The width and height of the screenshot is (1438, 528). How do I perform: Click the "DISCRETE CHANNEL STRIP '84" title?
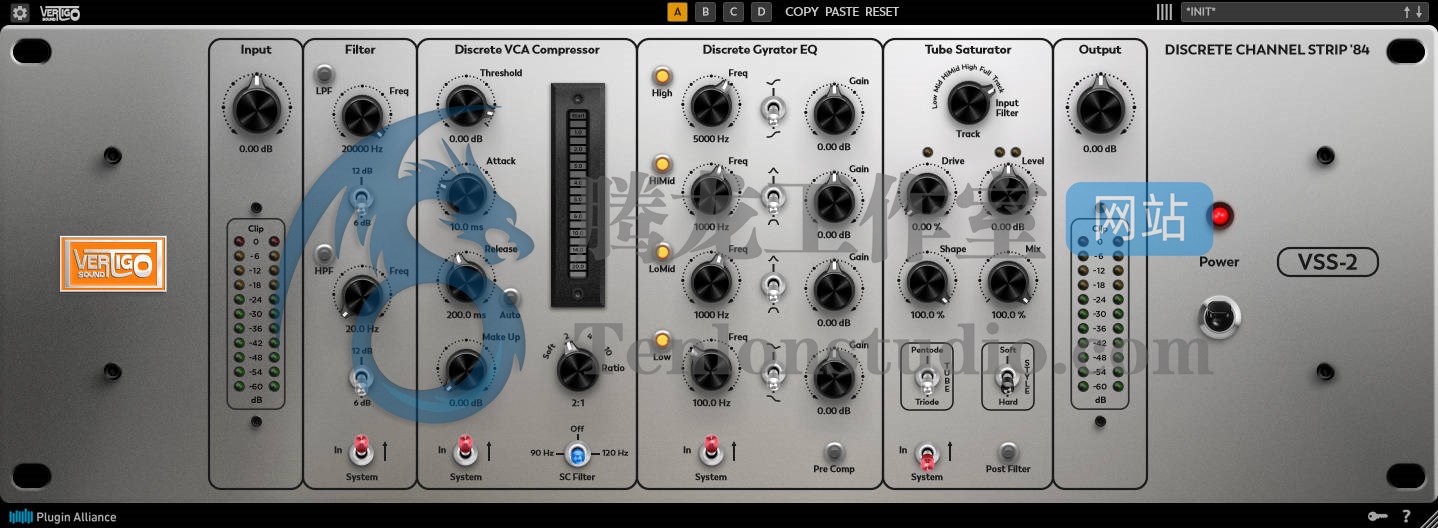(x=1267, y=49)
